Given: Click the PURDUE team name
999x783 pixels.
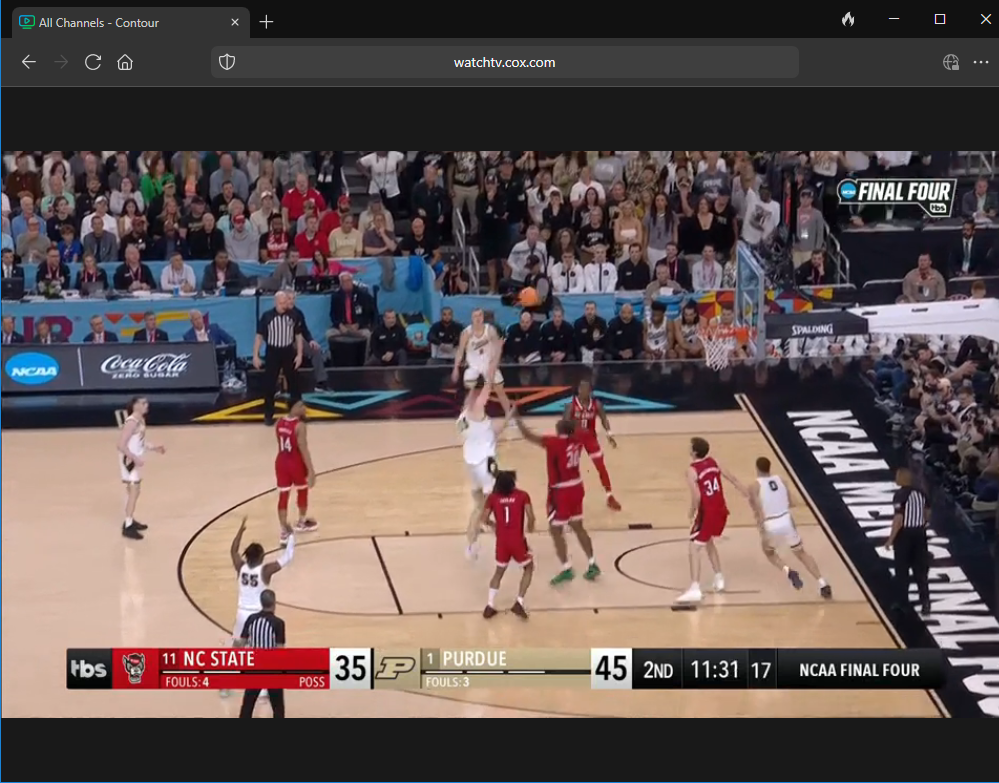Looking at the screenshot, I should [475, 659].
